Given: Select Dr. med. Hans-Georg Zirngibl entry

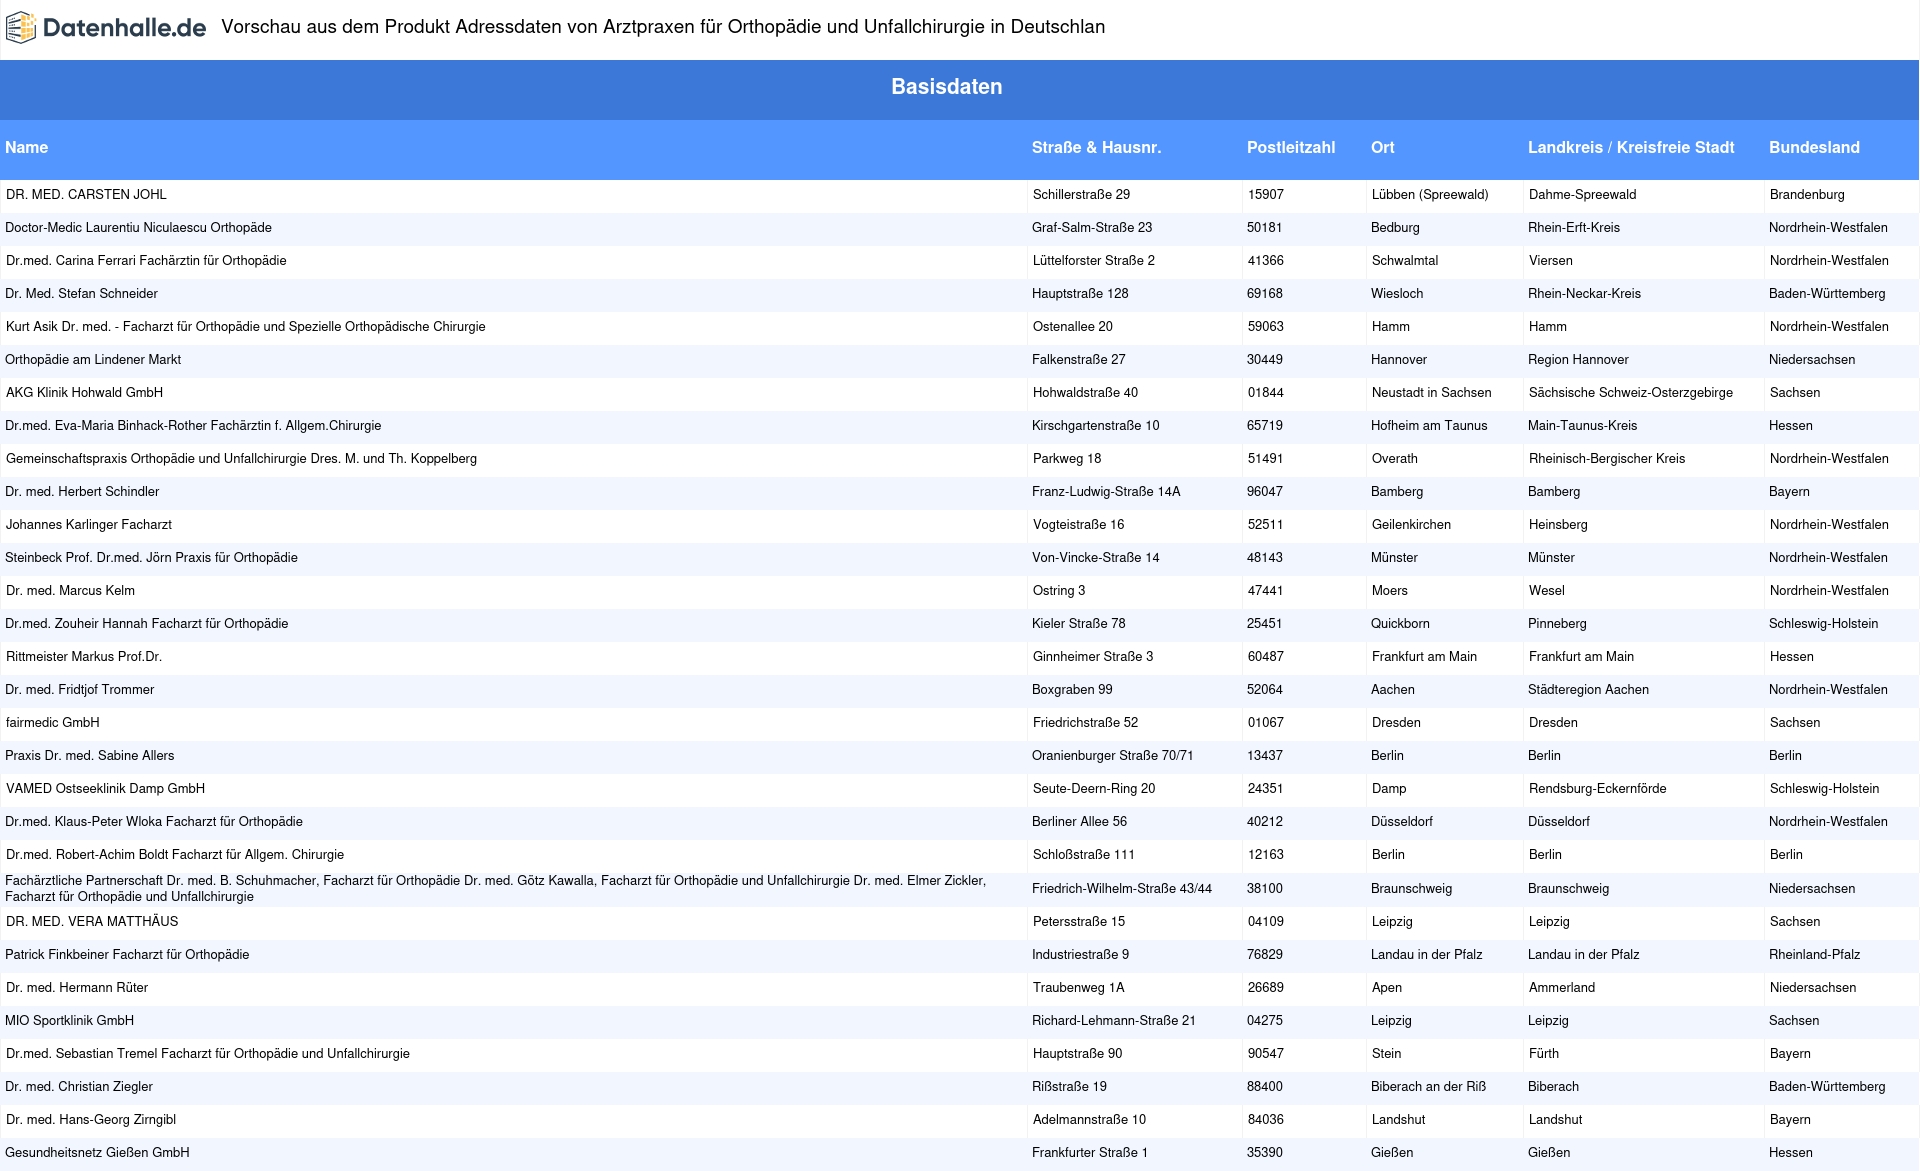Looking at the screenshot, I should coord(91,1120).
